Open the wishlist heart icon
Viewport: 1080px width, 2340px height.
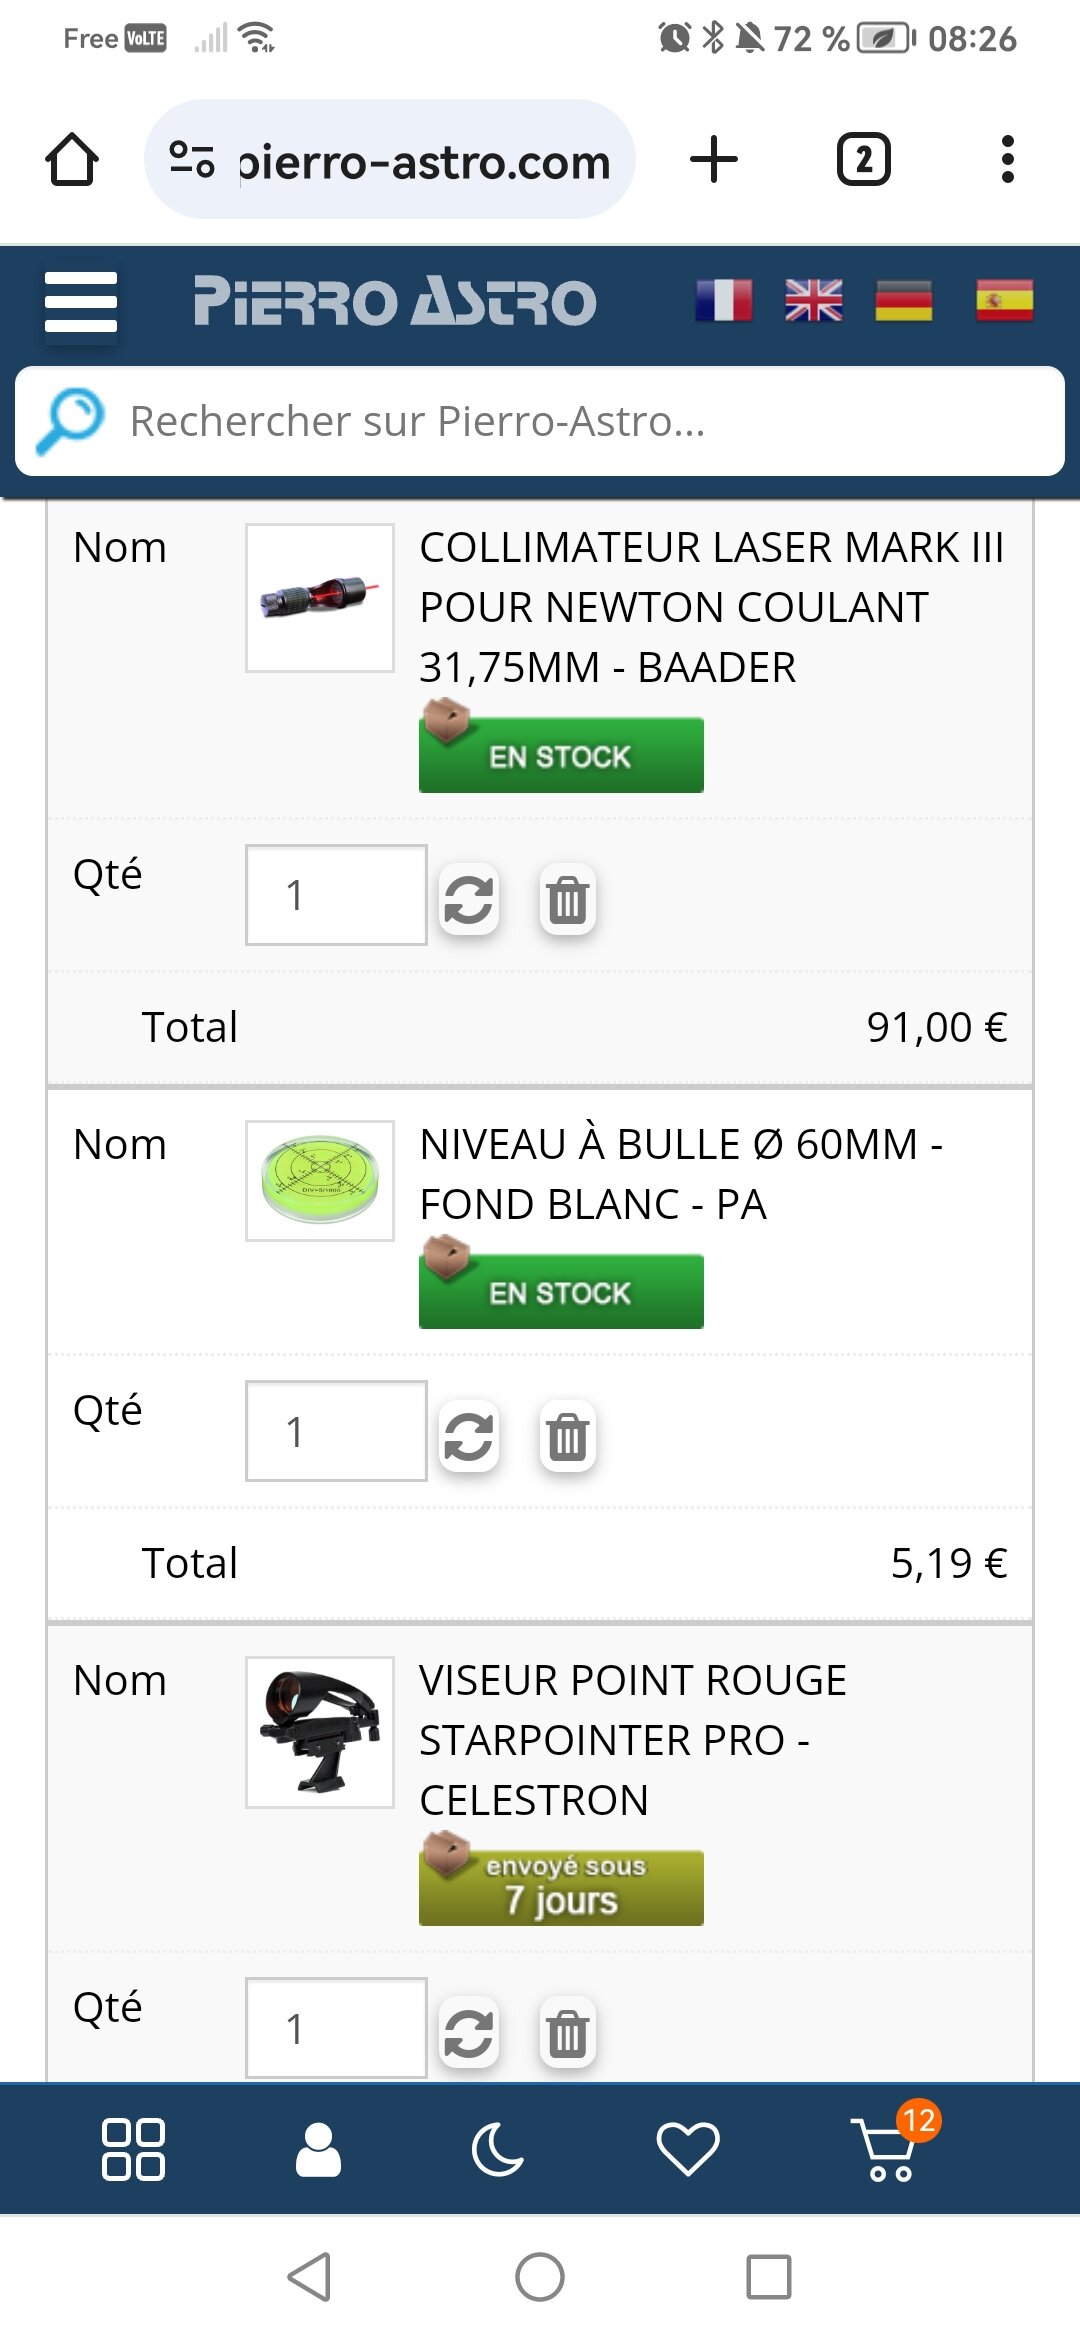687,2149
